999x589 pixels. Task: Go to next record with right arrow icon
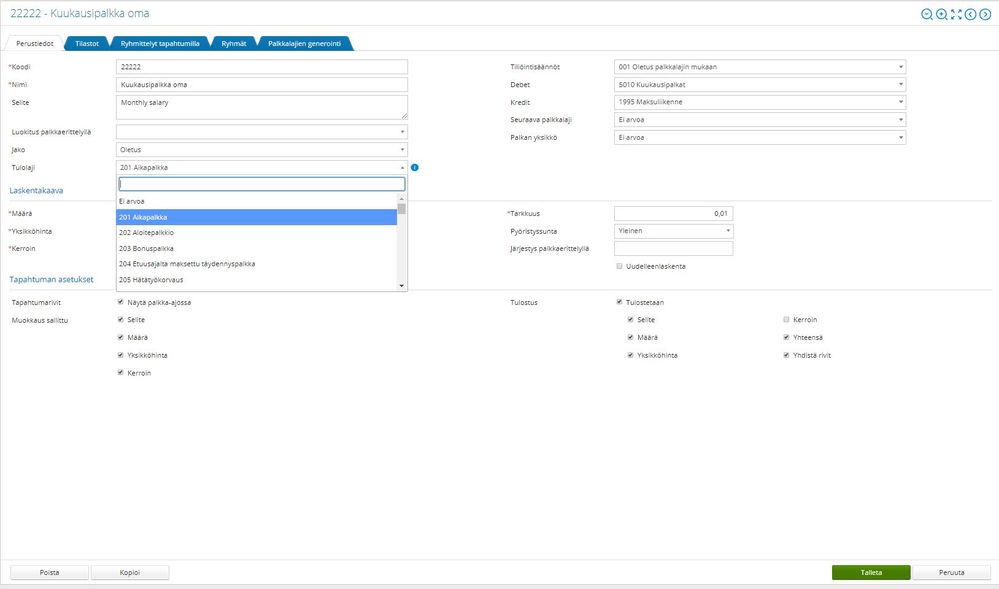pyautogui.click(x=983, y=14)
